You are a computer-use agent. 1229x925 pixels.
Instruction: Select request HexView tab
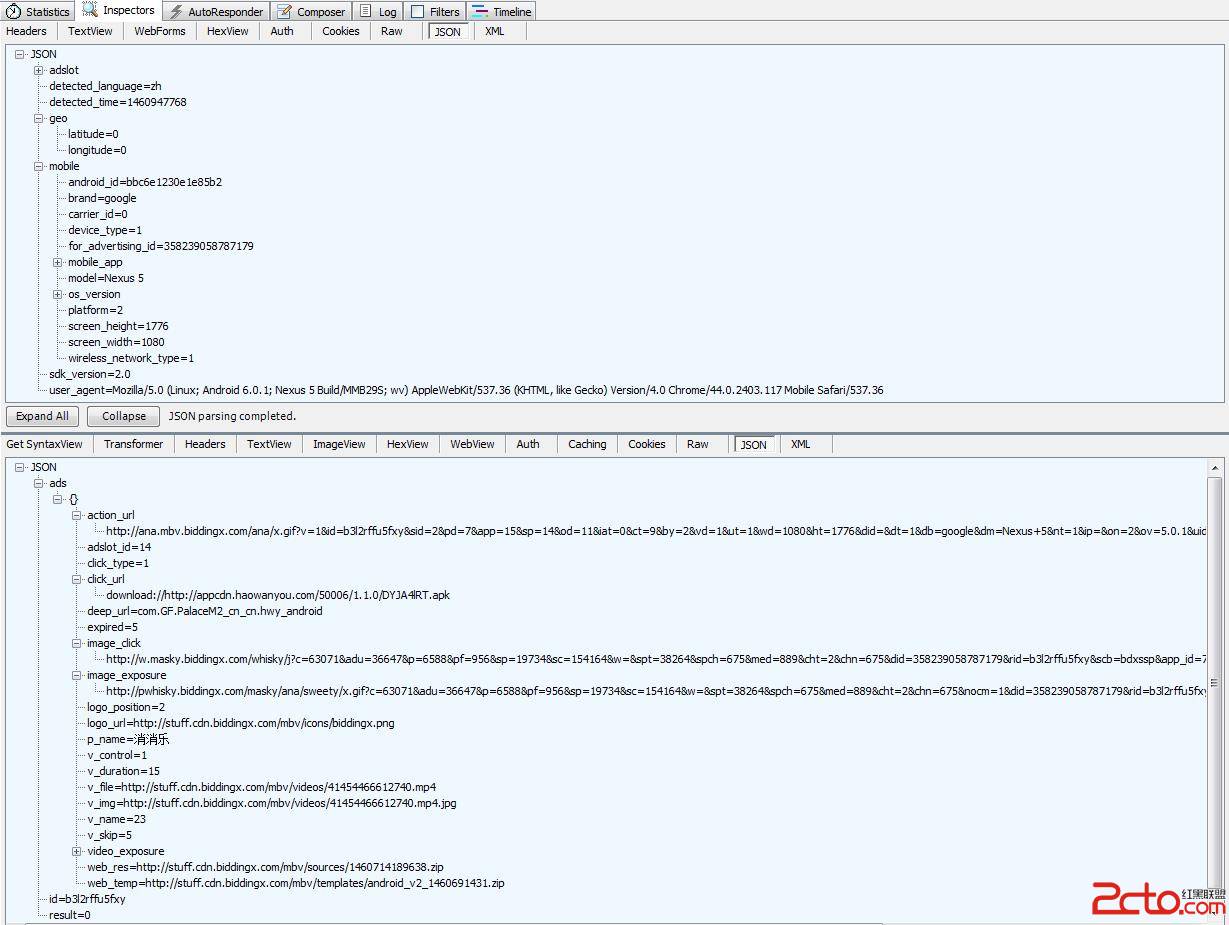(x=228, y=31)
